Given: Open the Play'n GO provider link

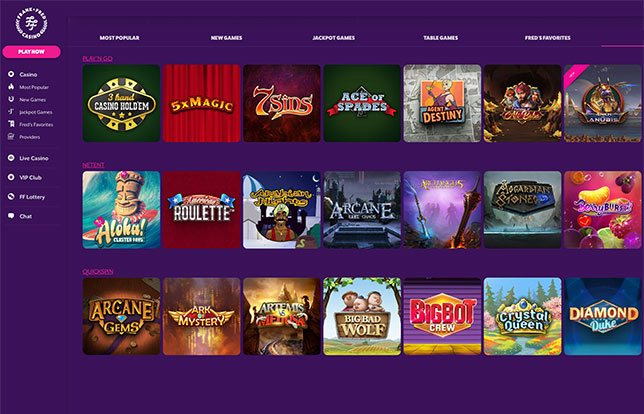Looking at the screenshot, I should 97,59.
